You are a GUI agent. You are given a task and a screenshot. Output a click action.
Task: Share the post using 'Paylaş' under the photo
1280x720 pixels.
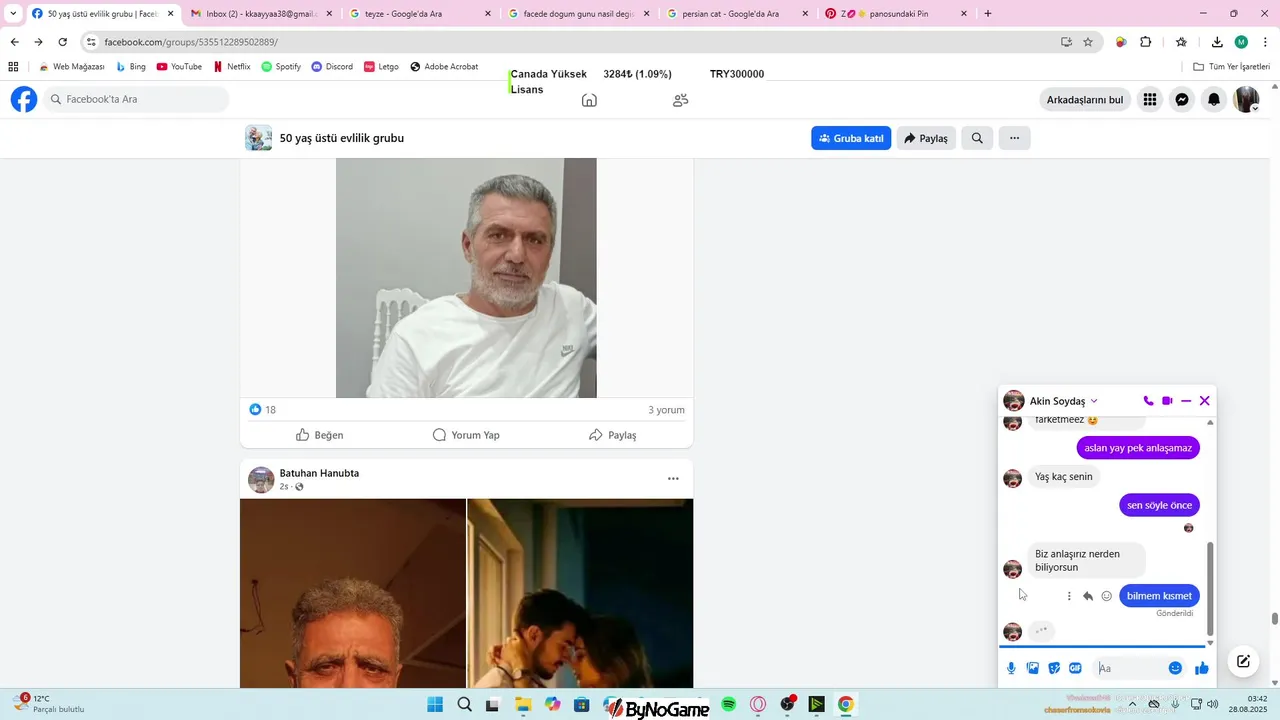tap(613, 435)
